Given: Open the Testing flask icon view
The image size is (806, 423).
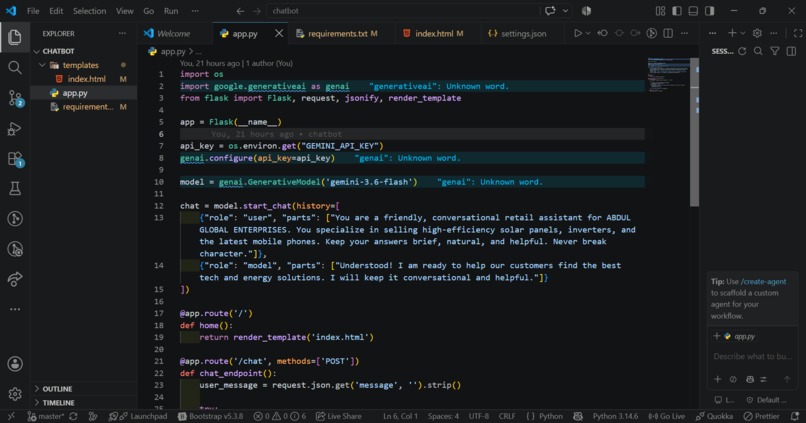Looking at the screenshot, I should click(14, 189).
